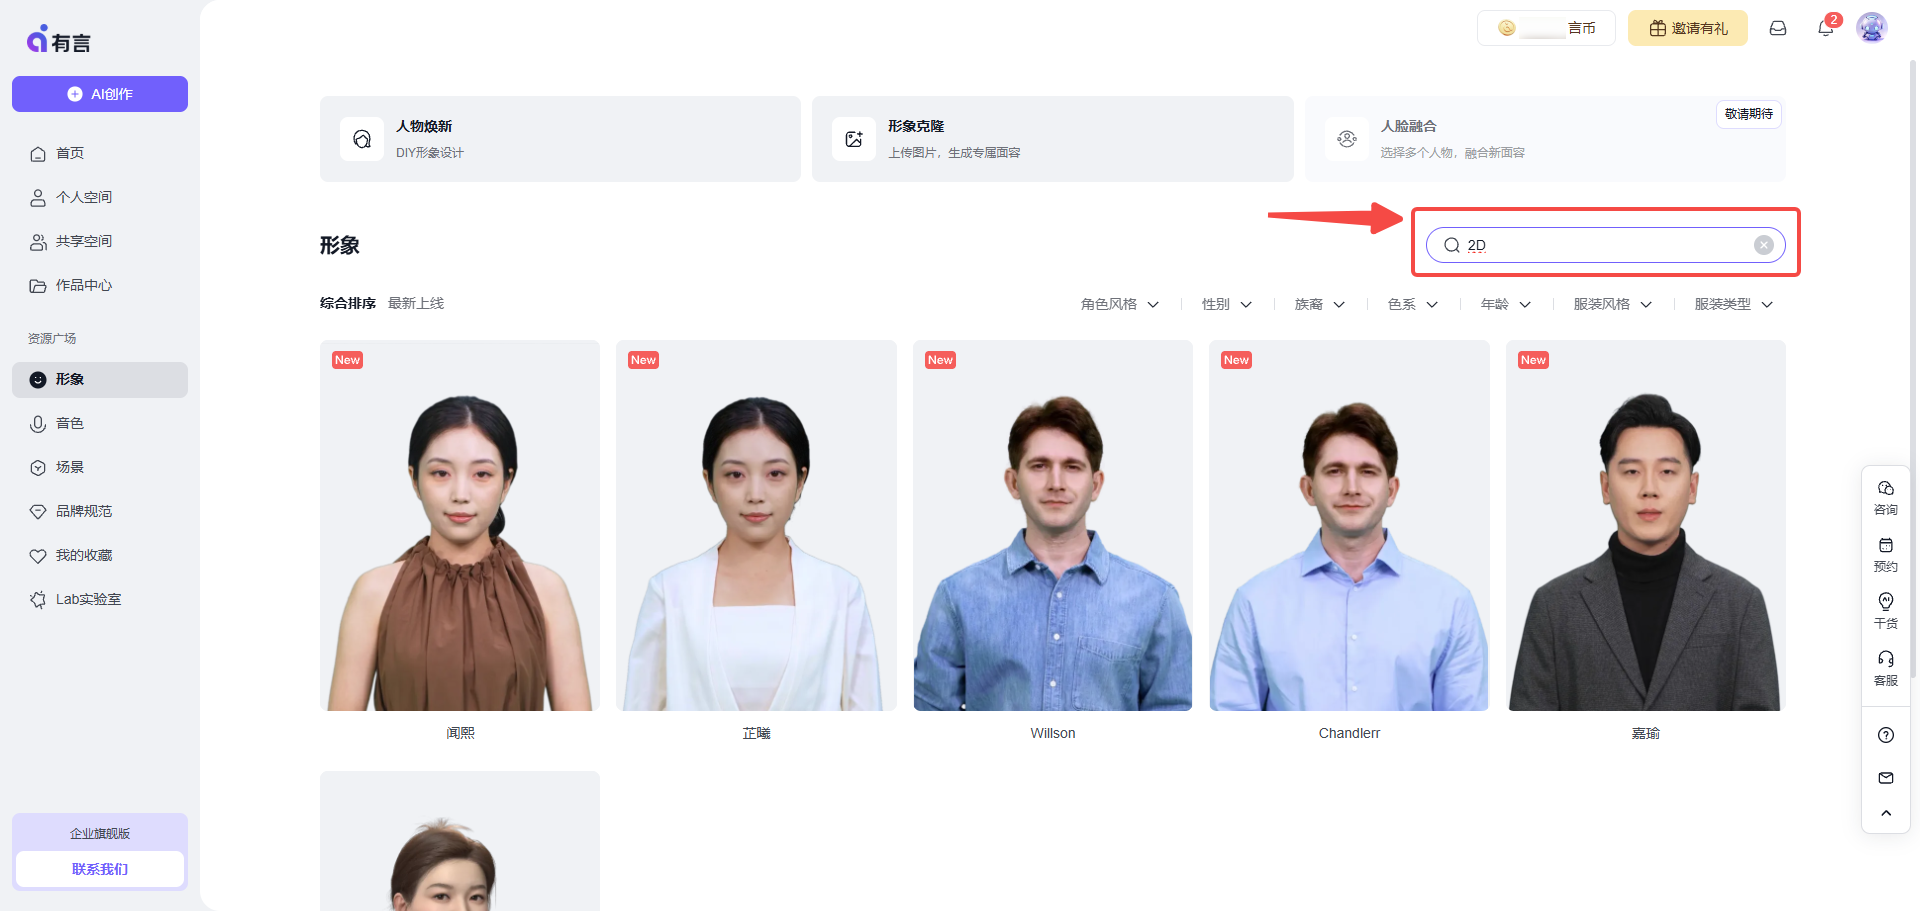Expand the 性别 filter dropdown
1920x911 pixels.
coord(1226,304)
